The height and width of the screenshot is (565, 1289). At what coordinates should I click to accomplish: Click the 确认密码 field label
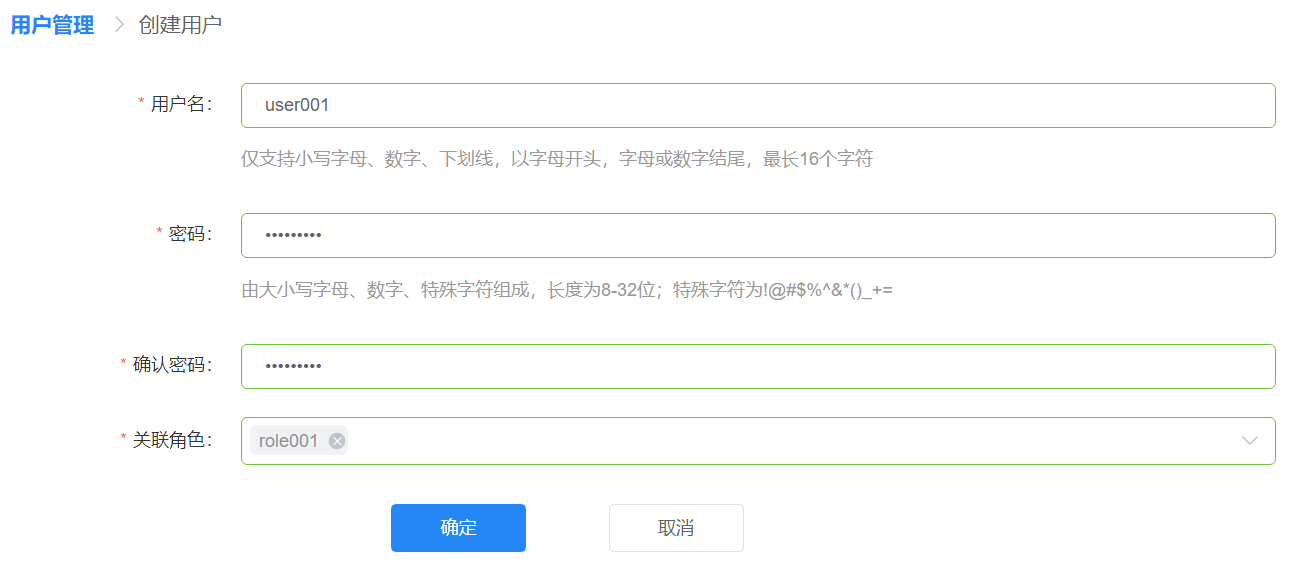click(172, 365)
